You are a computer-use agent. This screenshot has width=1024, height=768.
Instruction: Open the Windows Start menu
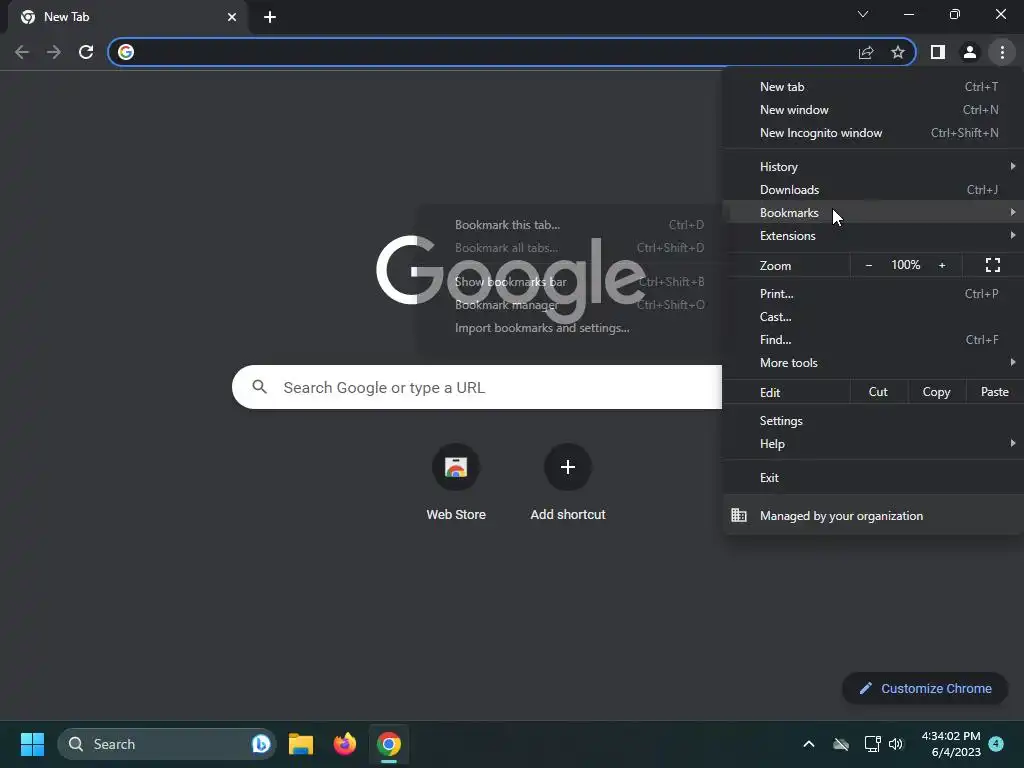point(32,744)
